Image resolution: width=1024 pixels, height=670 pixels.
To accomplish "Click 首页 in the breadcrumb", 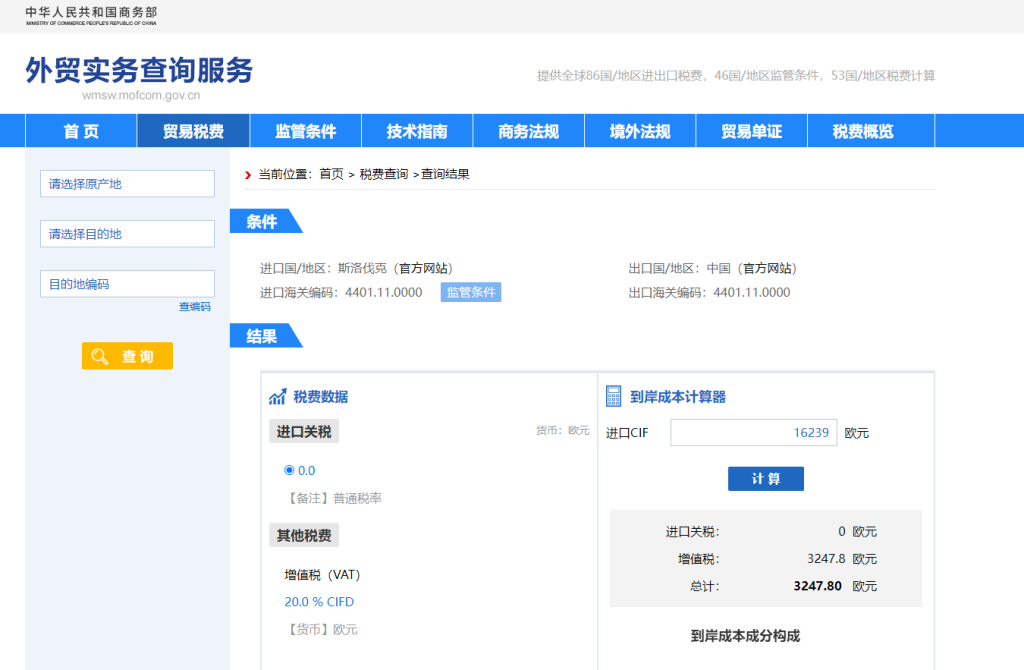I will click(x=331, y=174).
